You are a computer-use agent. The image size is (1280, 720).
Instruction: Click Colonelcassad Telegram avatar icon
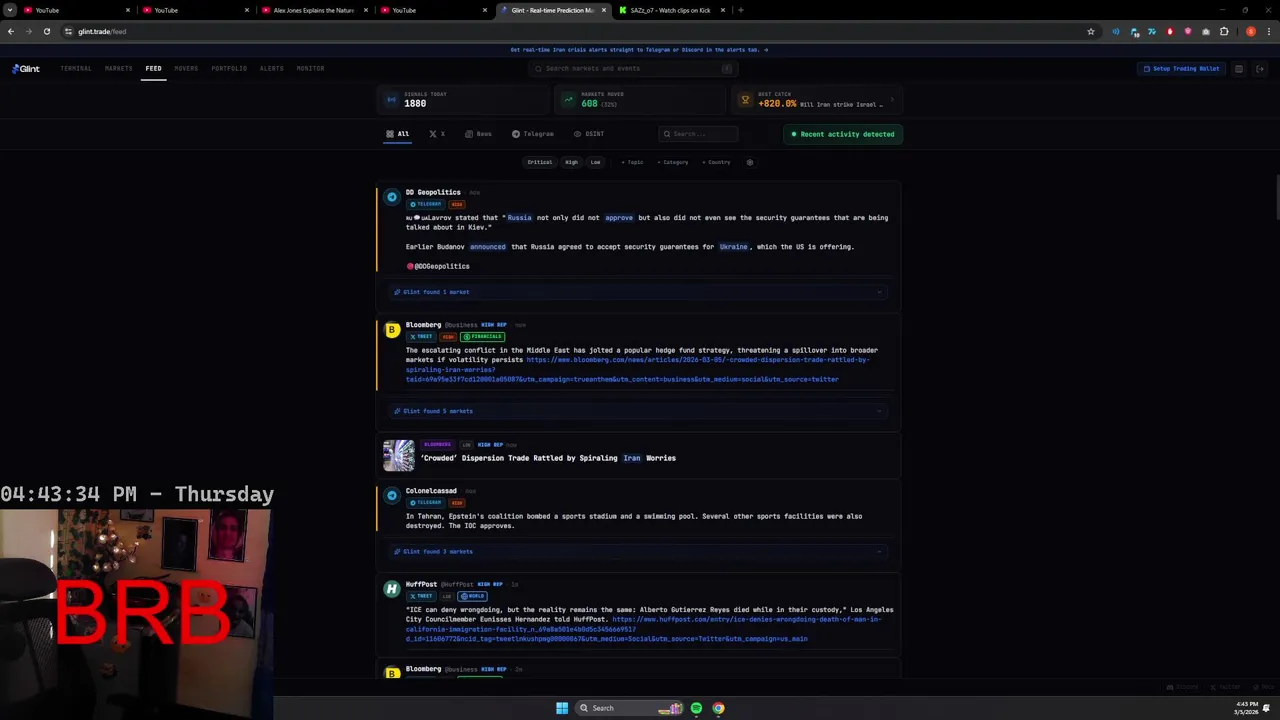(x=392, y=495)
